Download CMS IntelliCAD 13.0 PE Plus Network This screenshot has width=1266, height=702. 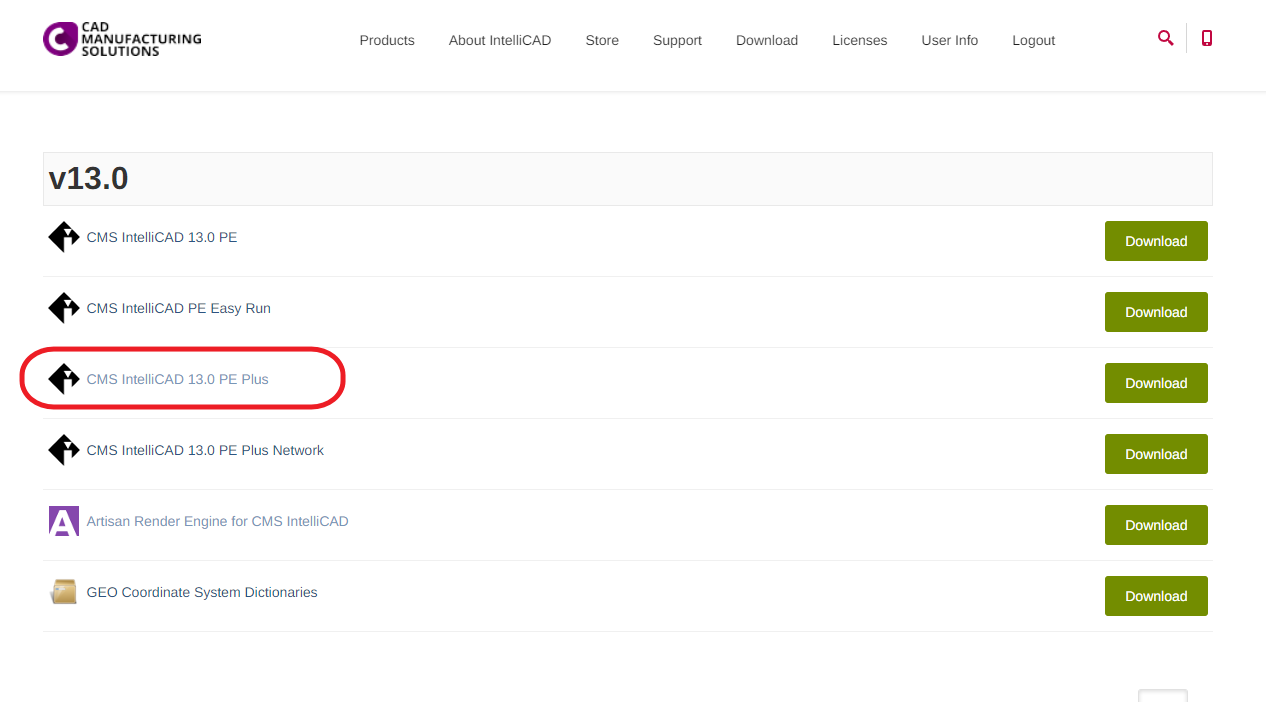pyautogui.click(x=1156, y=454)
